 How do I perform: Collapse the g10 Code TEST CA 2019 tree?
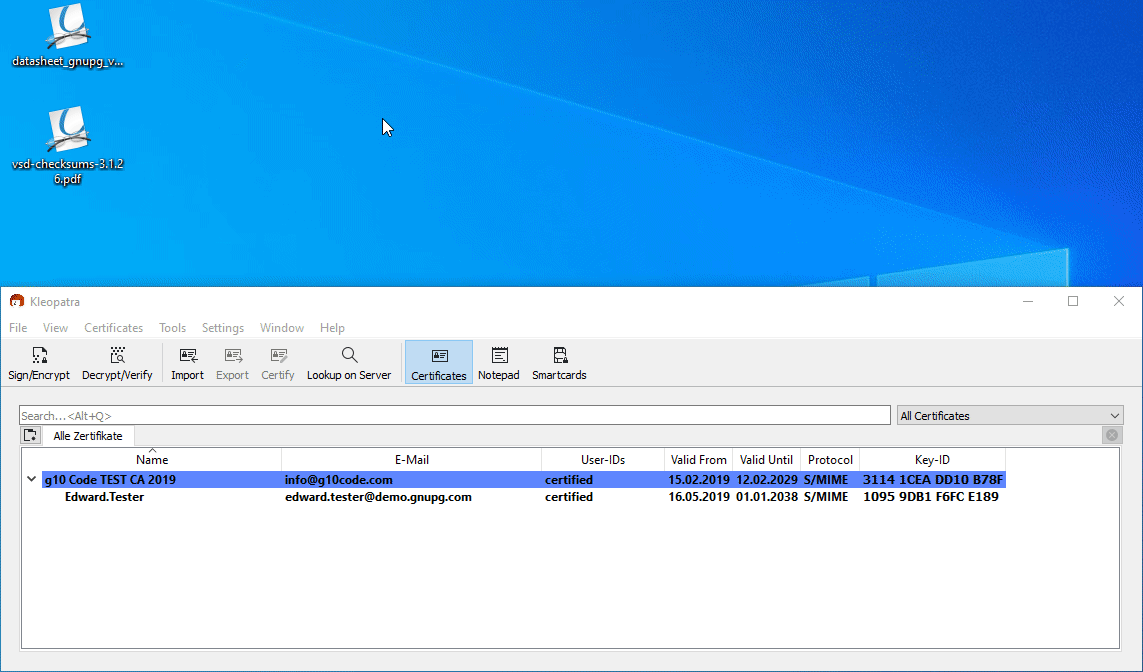click(31, 480)
